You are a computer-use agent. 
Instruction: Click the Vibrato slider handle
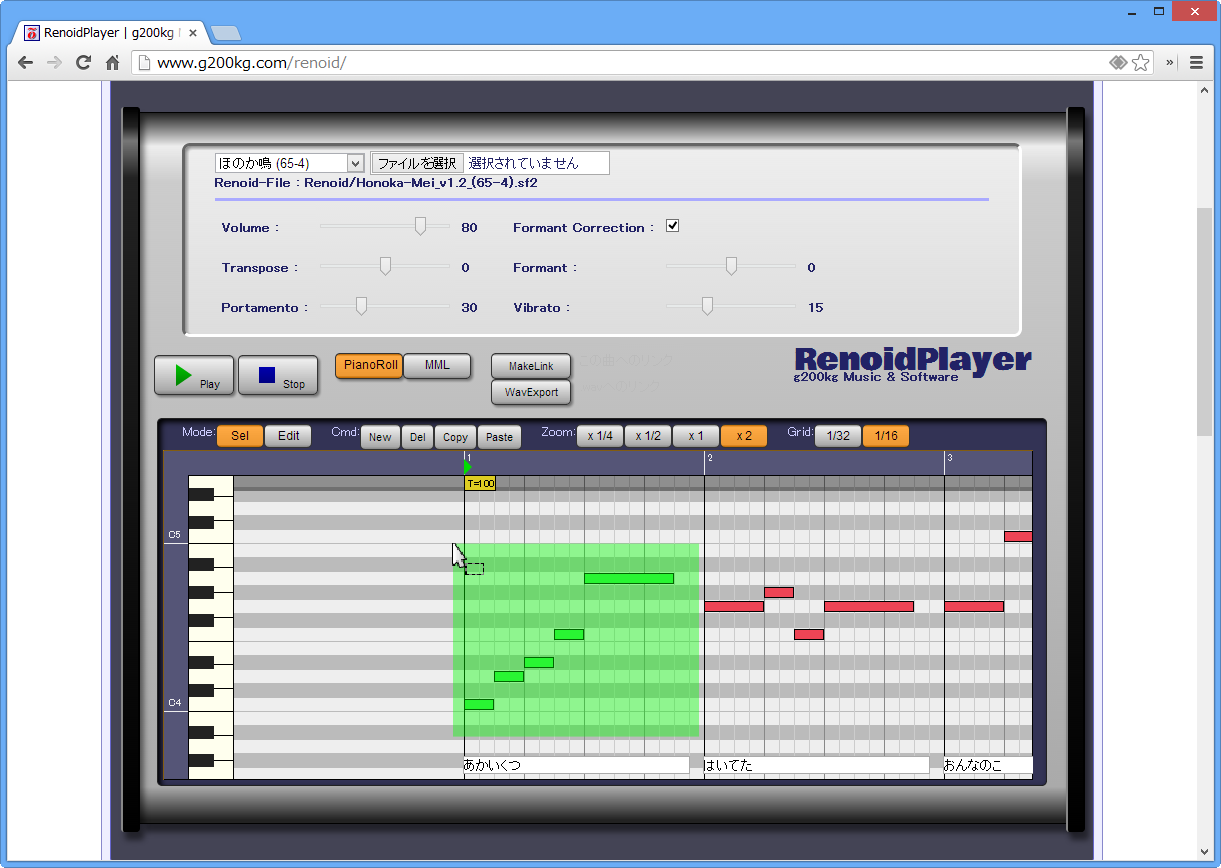click(x=707, y=306)
